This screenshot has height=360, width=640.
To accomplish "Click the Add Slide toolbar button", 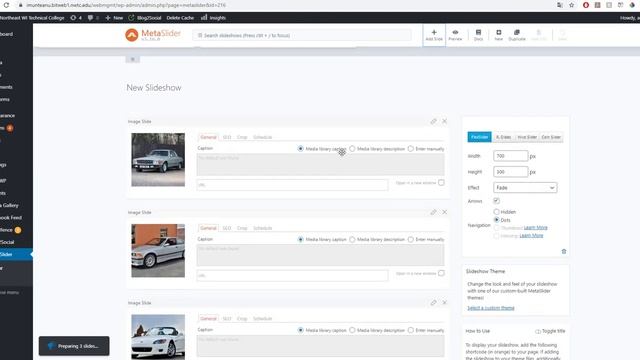I will tap(434, 35).
